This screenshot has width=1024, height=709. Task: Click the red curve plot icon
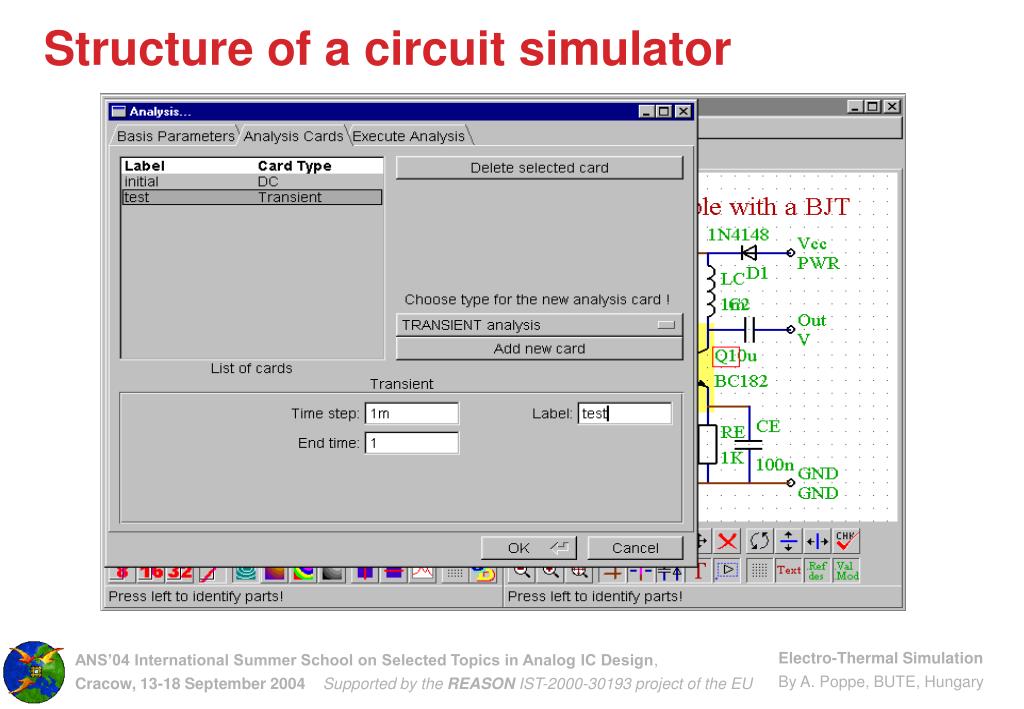pyautogui.click(x=422, y=573)
